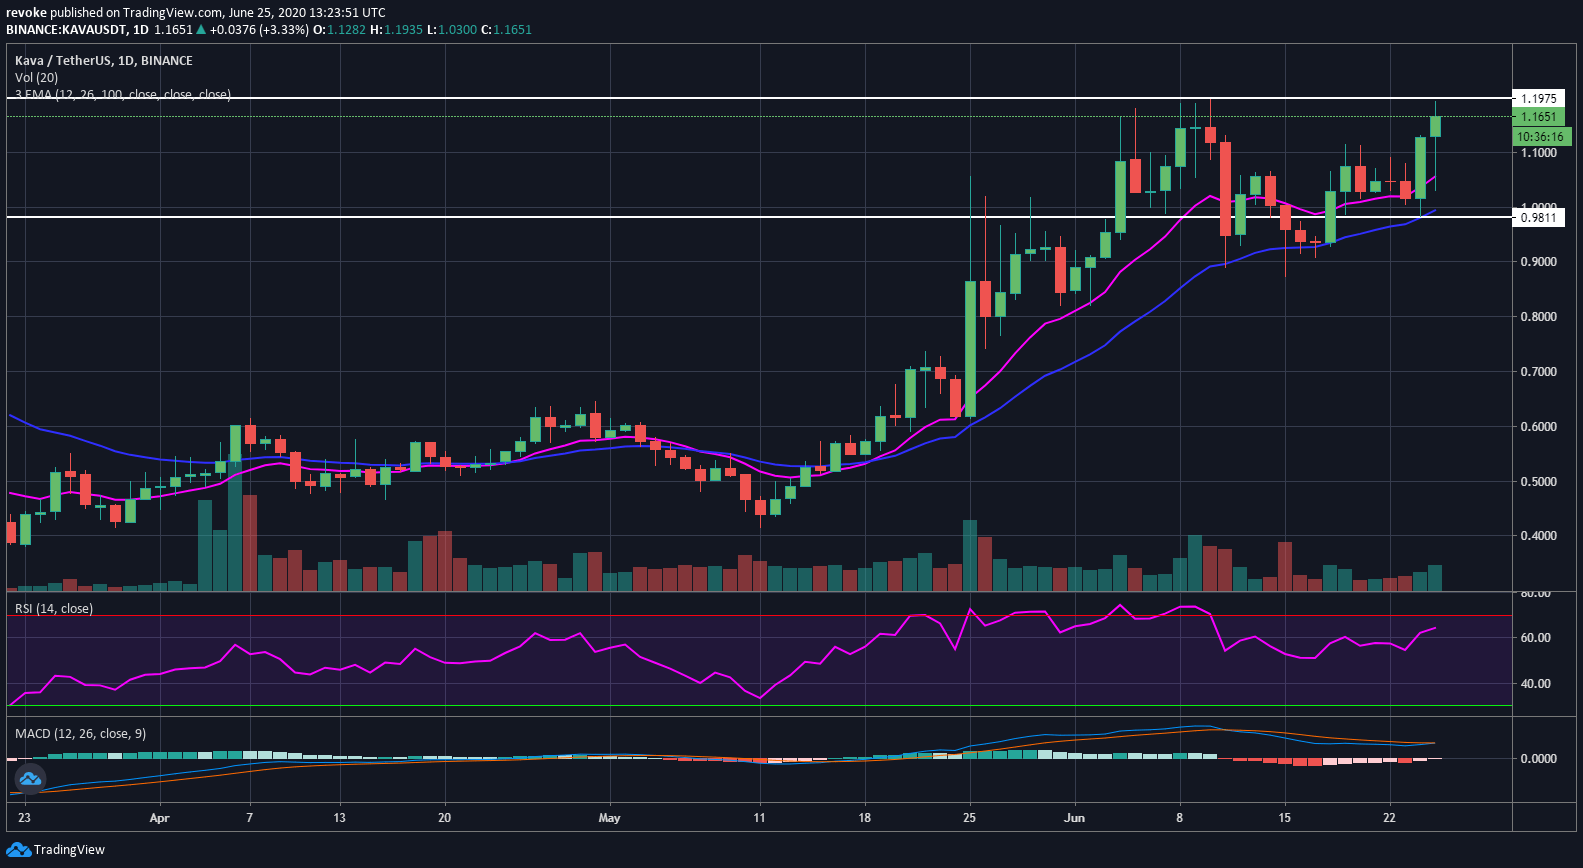The height and width of the screenshot is (868, 1583).
Task: Click the MACD 0.0000 axis label
Action: (1539, 759)
